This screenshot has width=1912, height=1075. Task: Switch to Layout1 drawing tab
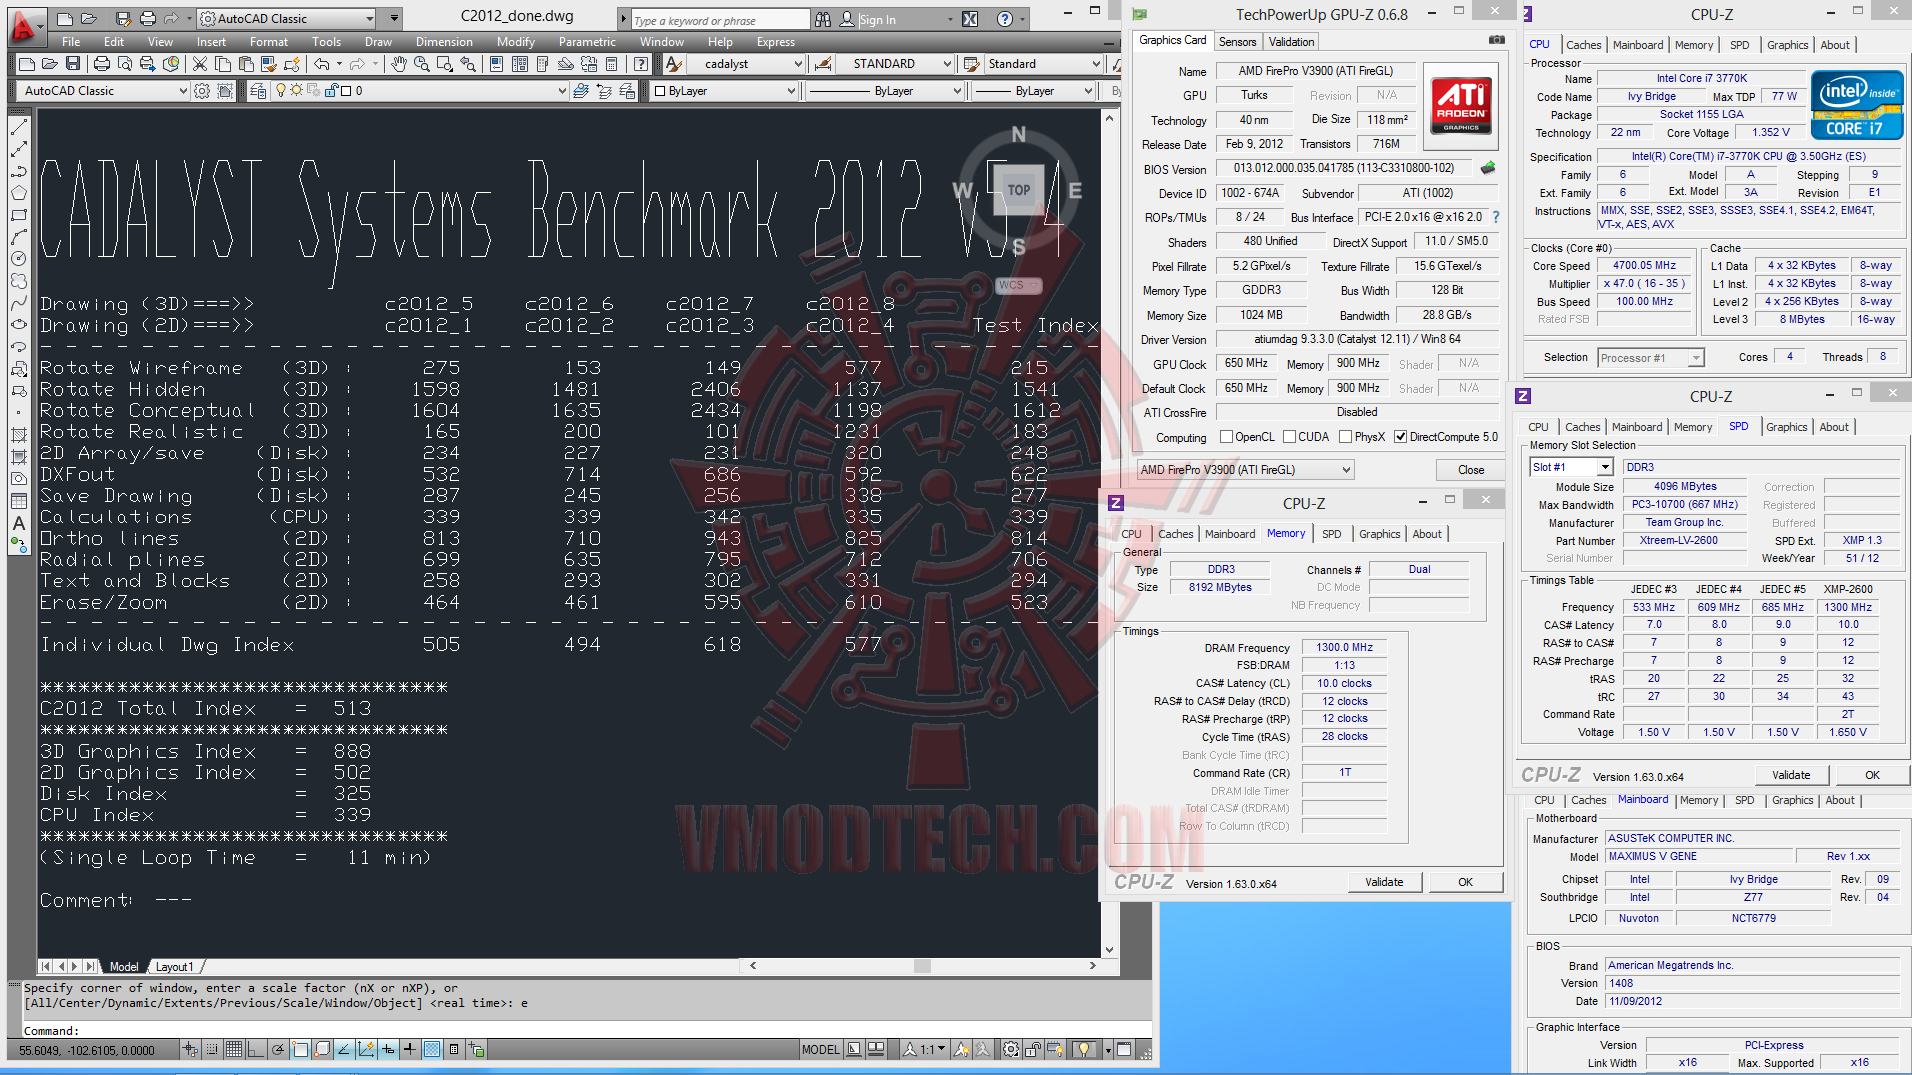[174, 967]
